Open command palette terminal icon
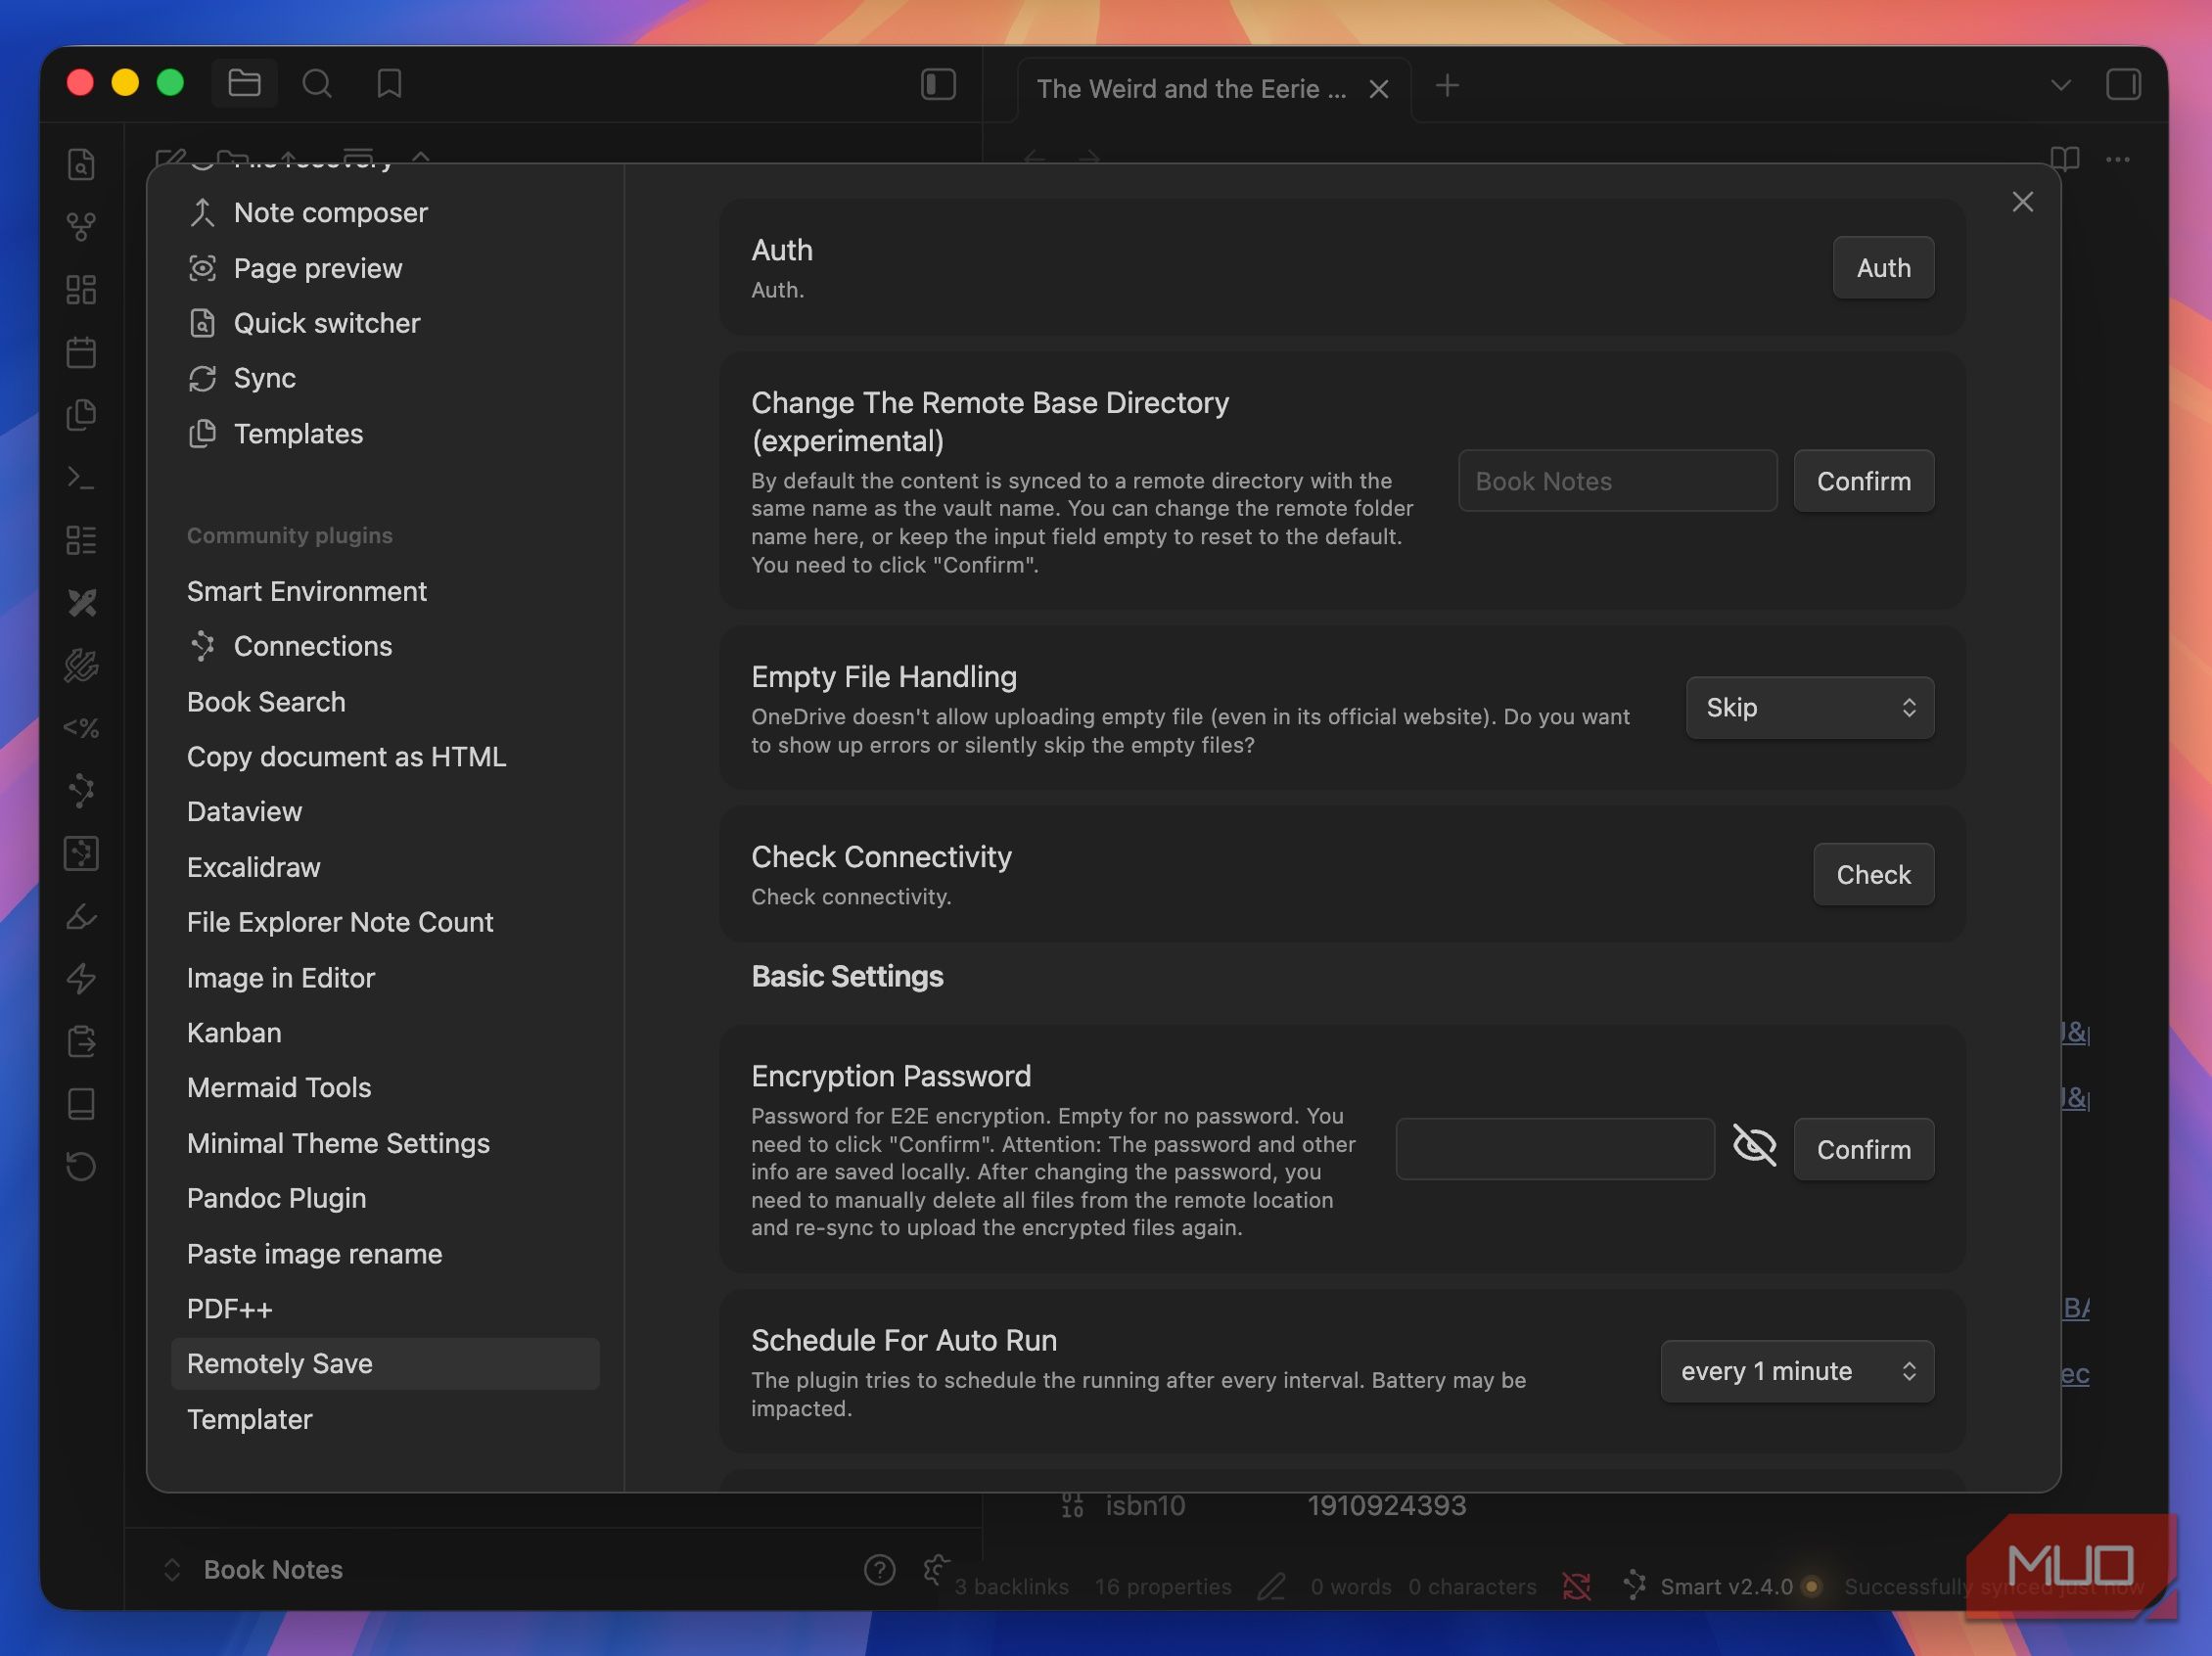Screen dimensions: 2212x1656 (x=81, y=478)
